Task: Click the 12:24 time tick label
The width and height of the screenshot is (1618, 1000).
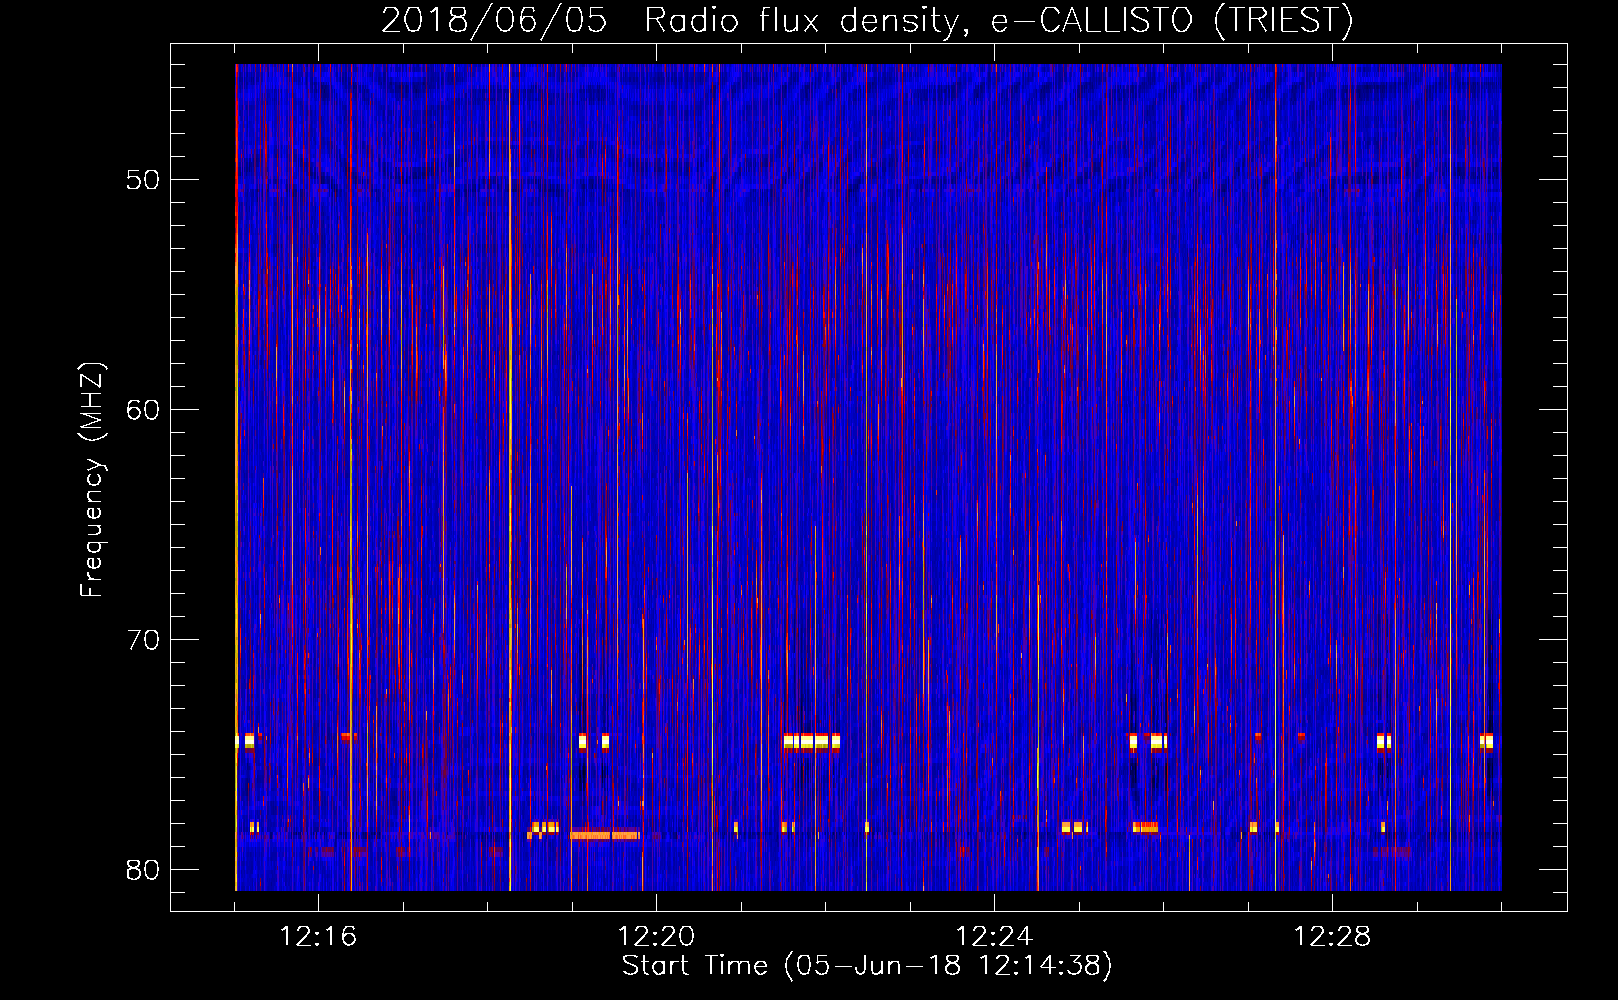Action: (x=994, y=936)
